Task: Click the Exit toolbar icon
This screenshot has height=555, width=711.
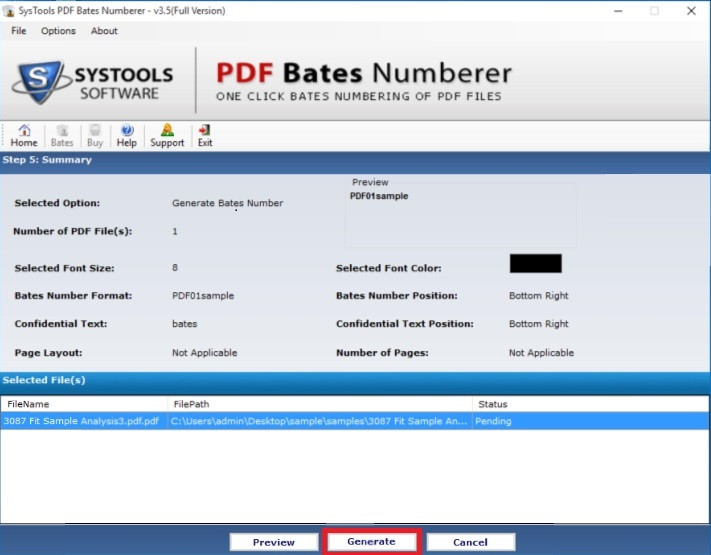Action: click(x=205, y=136)
